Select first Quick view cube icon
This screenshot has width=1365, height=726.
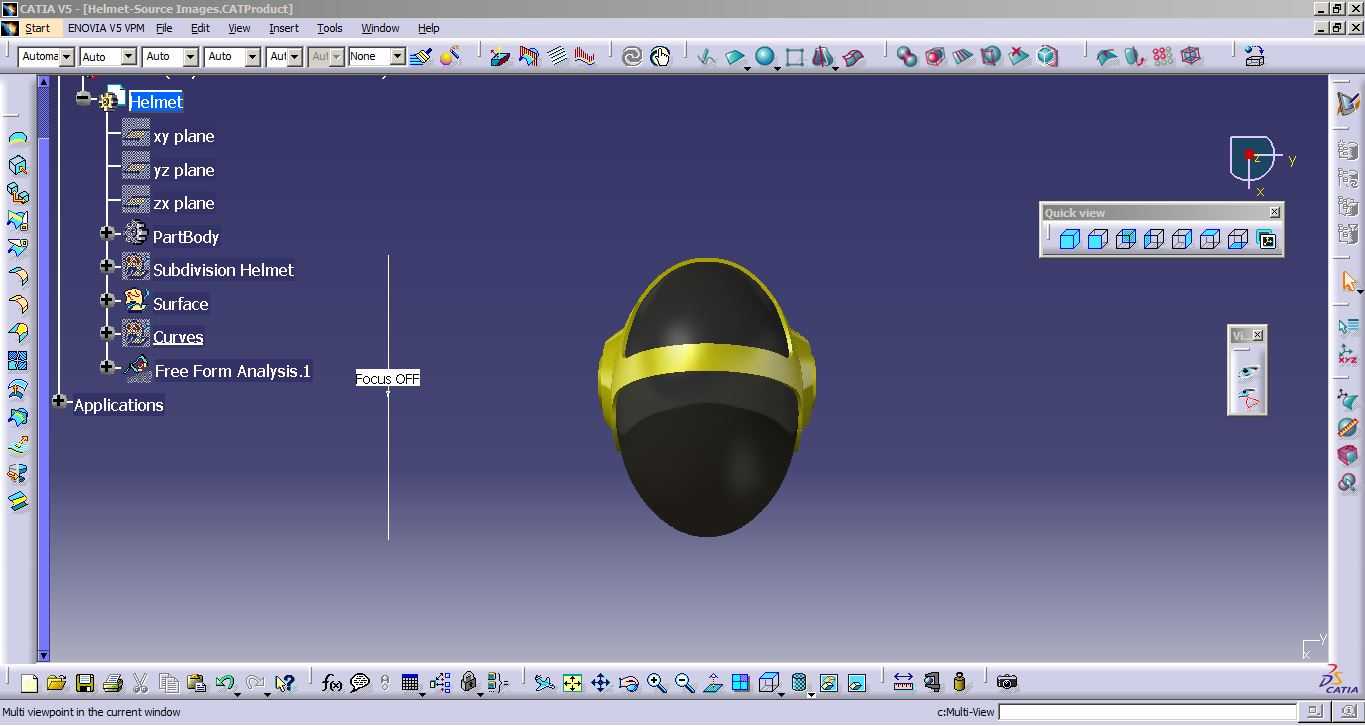click(1070, 240)
